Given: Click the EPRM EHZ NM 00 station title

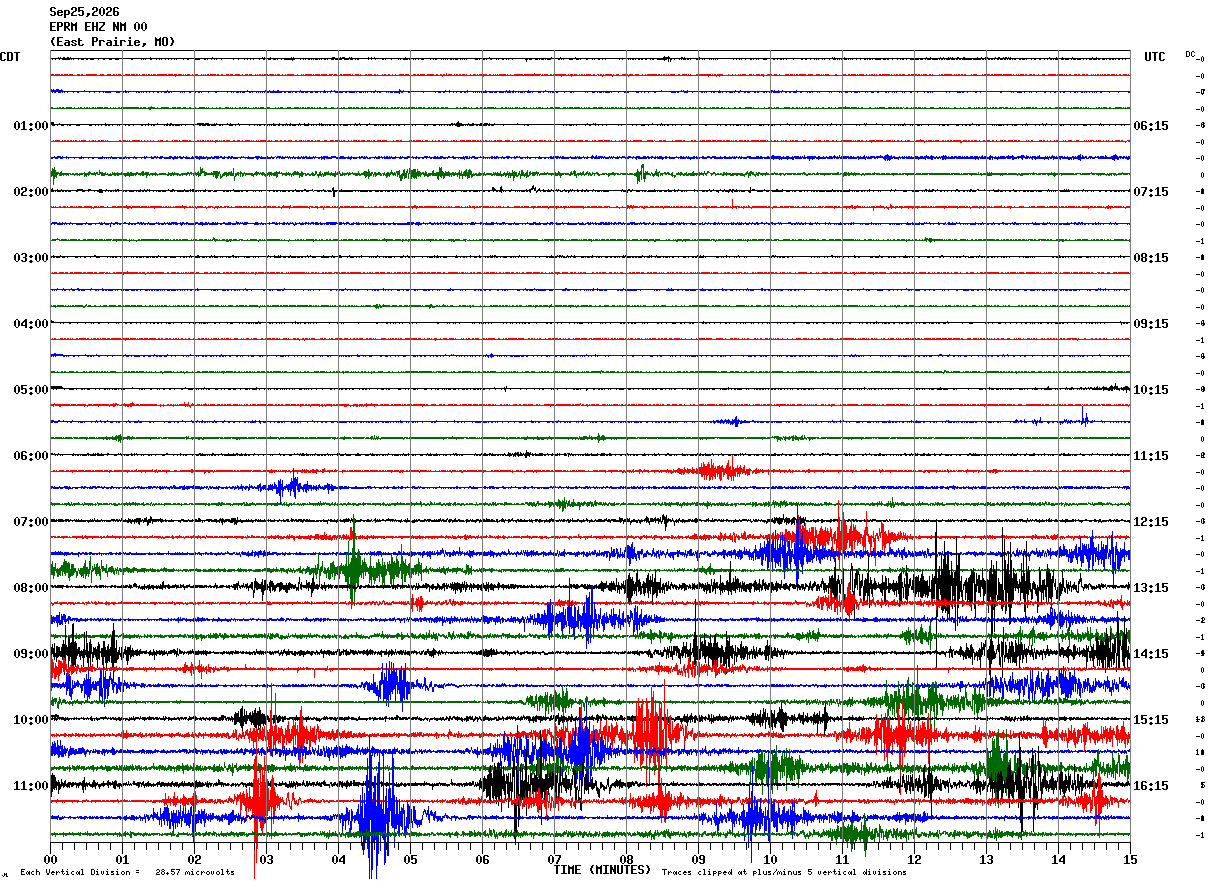Looking at the screenshot, I should [x=98, y=27].
